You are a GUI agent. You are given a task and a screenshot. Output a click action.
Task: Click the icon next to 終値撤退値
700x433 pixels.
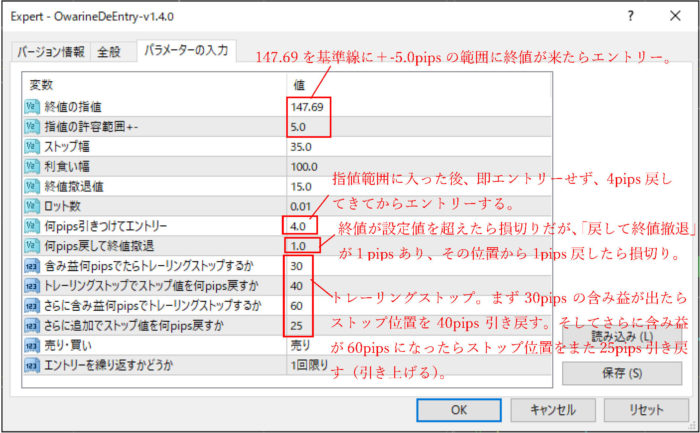point(32,187)
